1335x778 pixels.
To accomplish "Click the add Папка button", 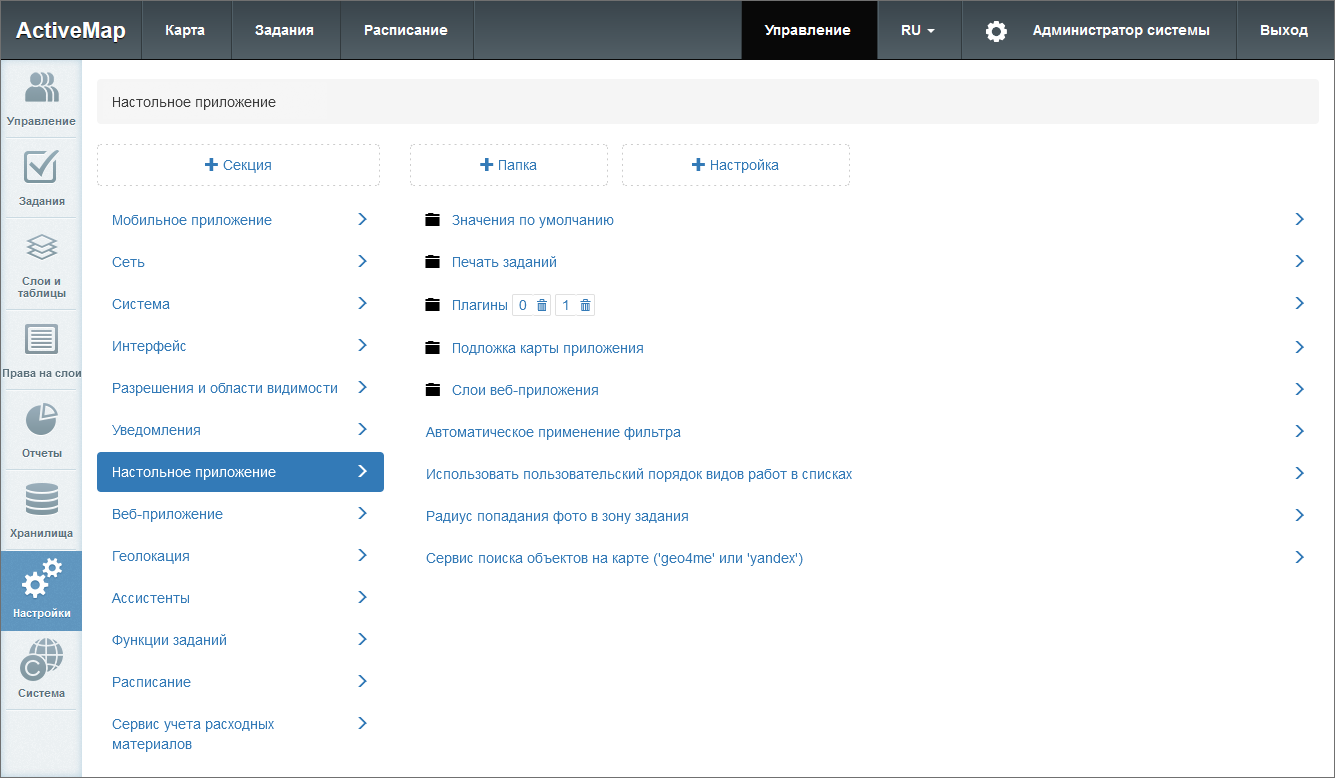I will coord(508,165).
